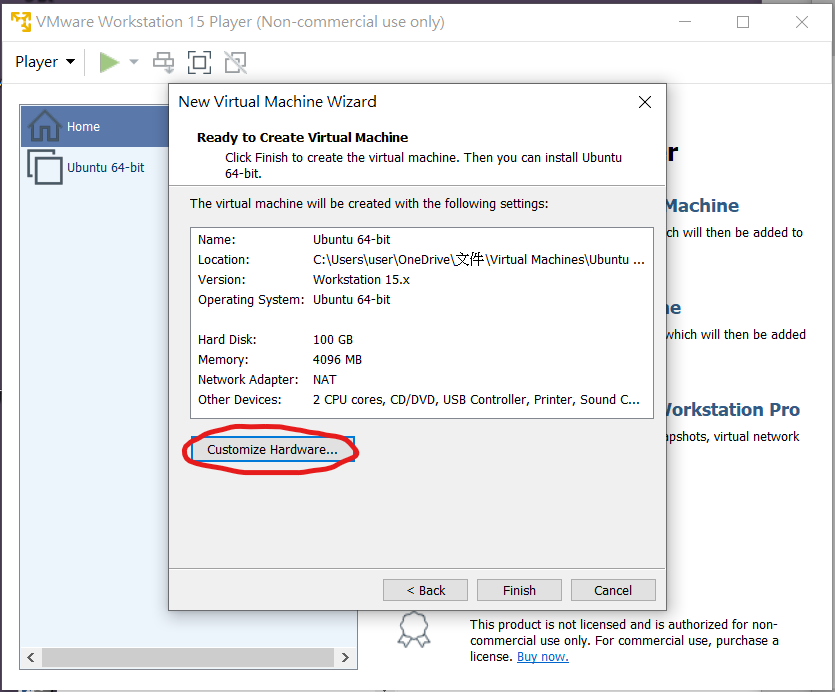Click the Version value Workstation 15.x

pyautogui.click(x=361, y=280)
